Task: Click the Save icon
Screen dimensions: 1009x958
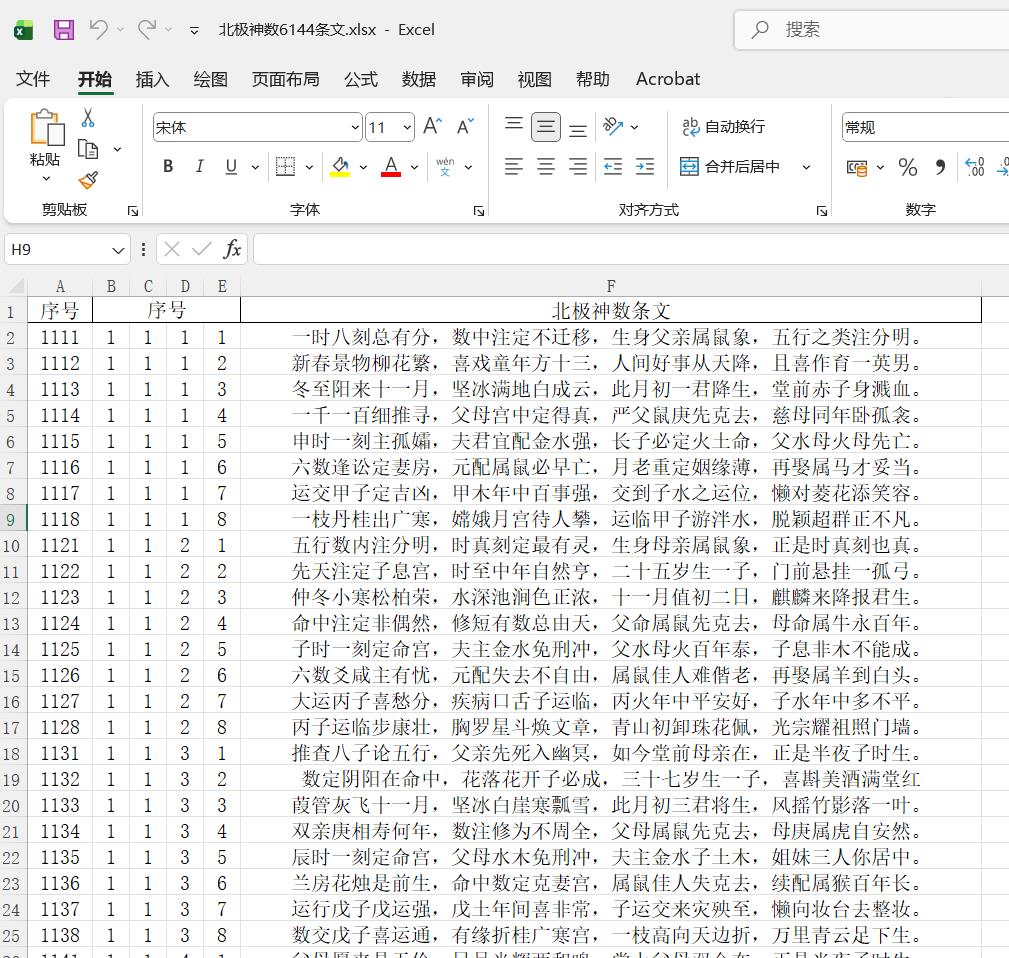Action: coord(64,29)
